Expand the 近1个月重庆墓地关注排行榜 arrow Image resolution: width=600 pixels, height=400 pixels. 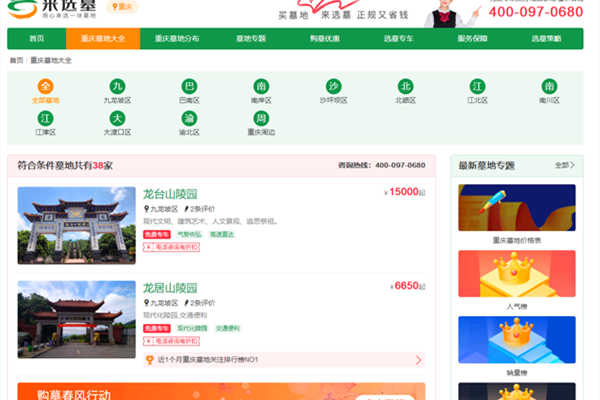(x=418, y=360)
